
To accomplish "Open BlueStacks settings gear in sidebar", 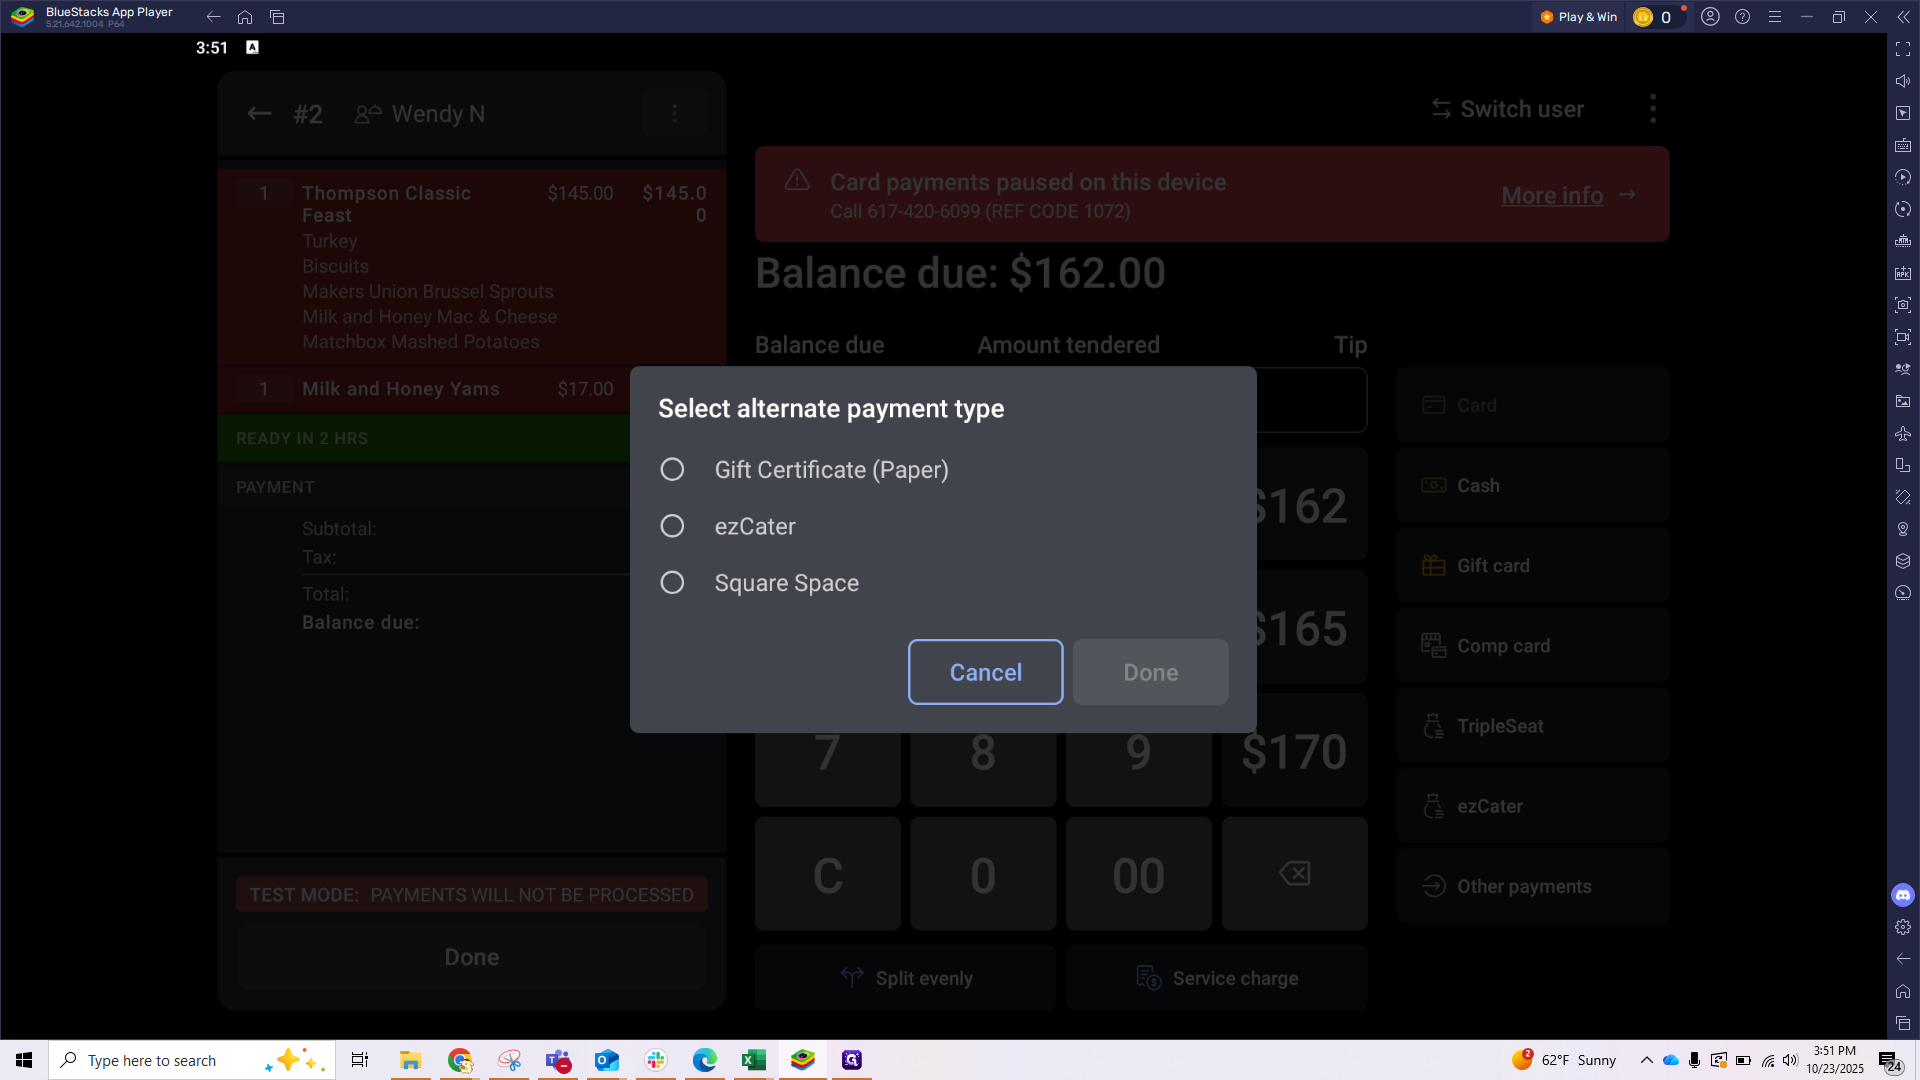I will [1903, 927].
